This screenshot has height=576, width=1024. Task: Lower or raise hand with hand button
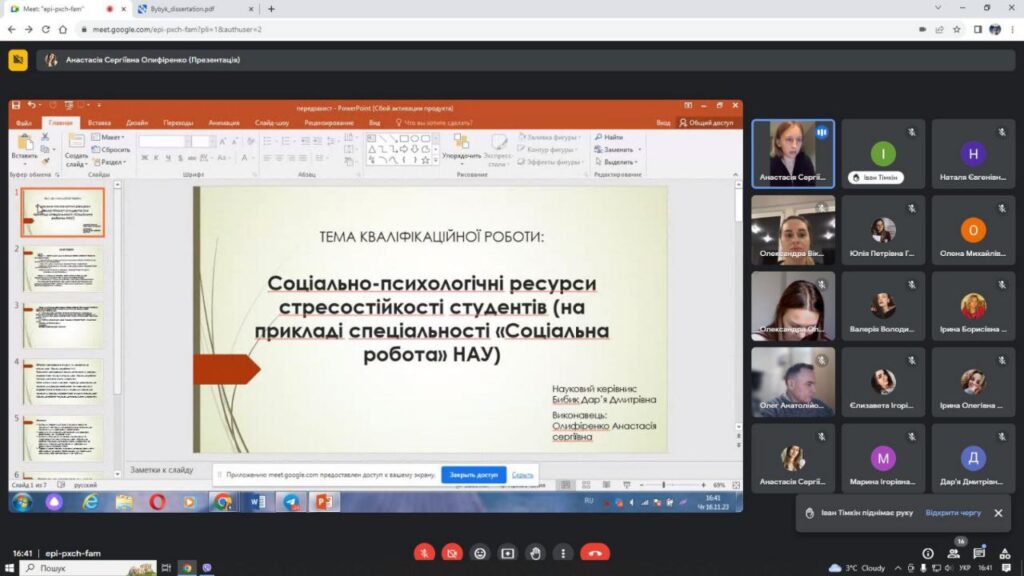pos(536,552)
